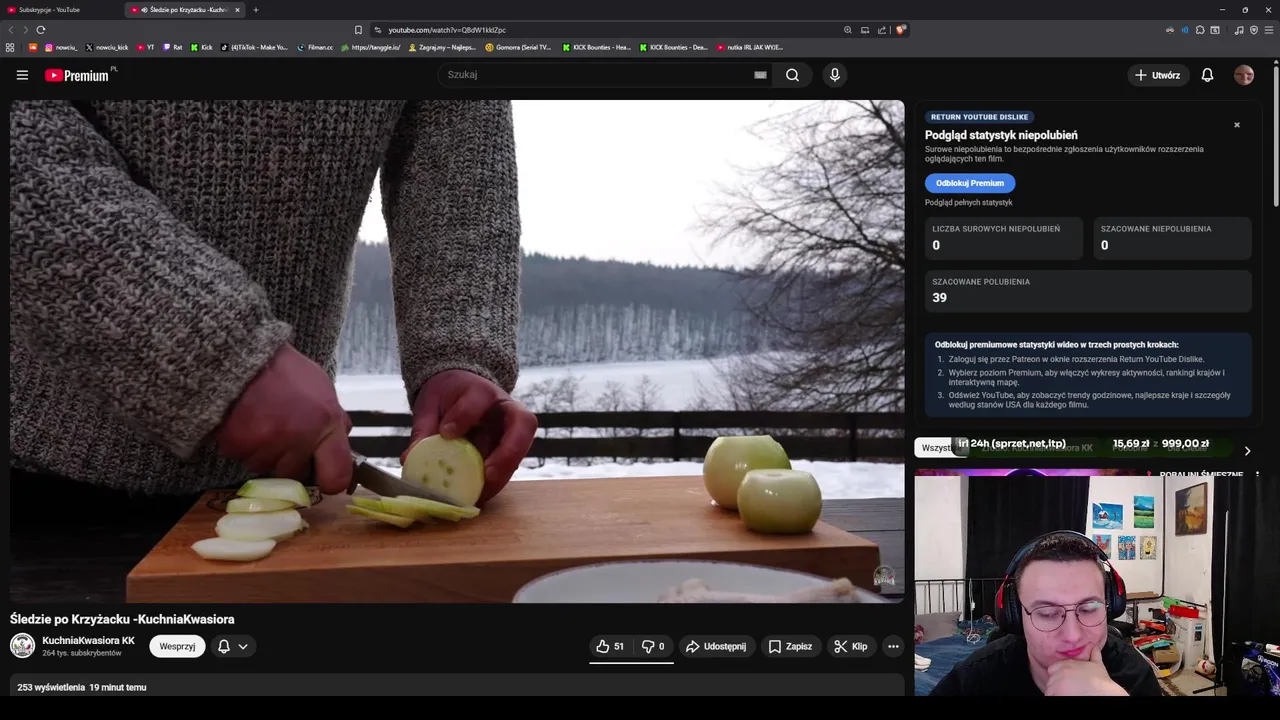Open the Brave Shields lion icon

tap(900, 30)
